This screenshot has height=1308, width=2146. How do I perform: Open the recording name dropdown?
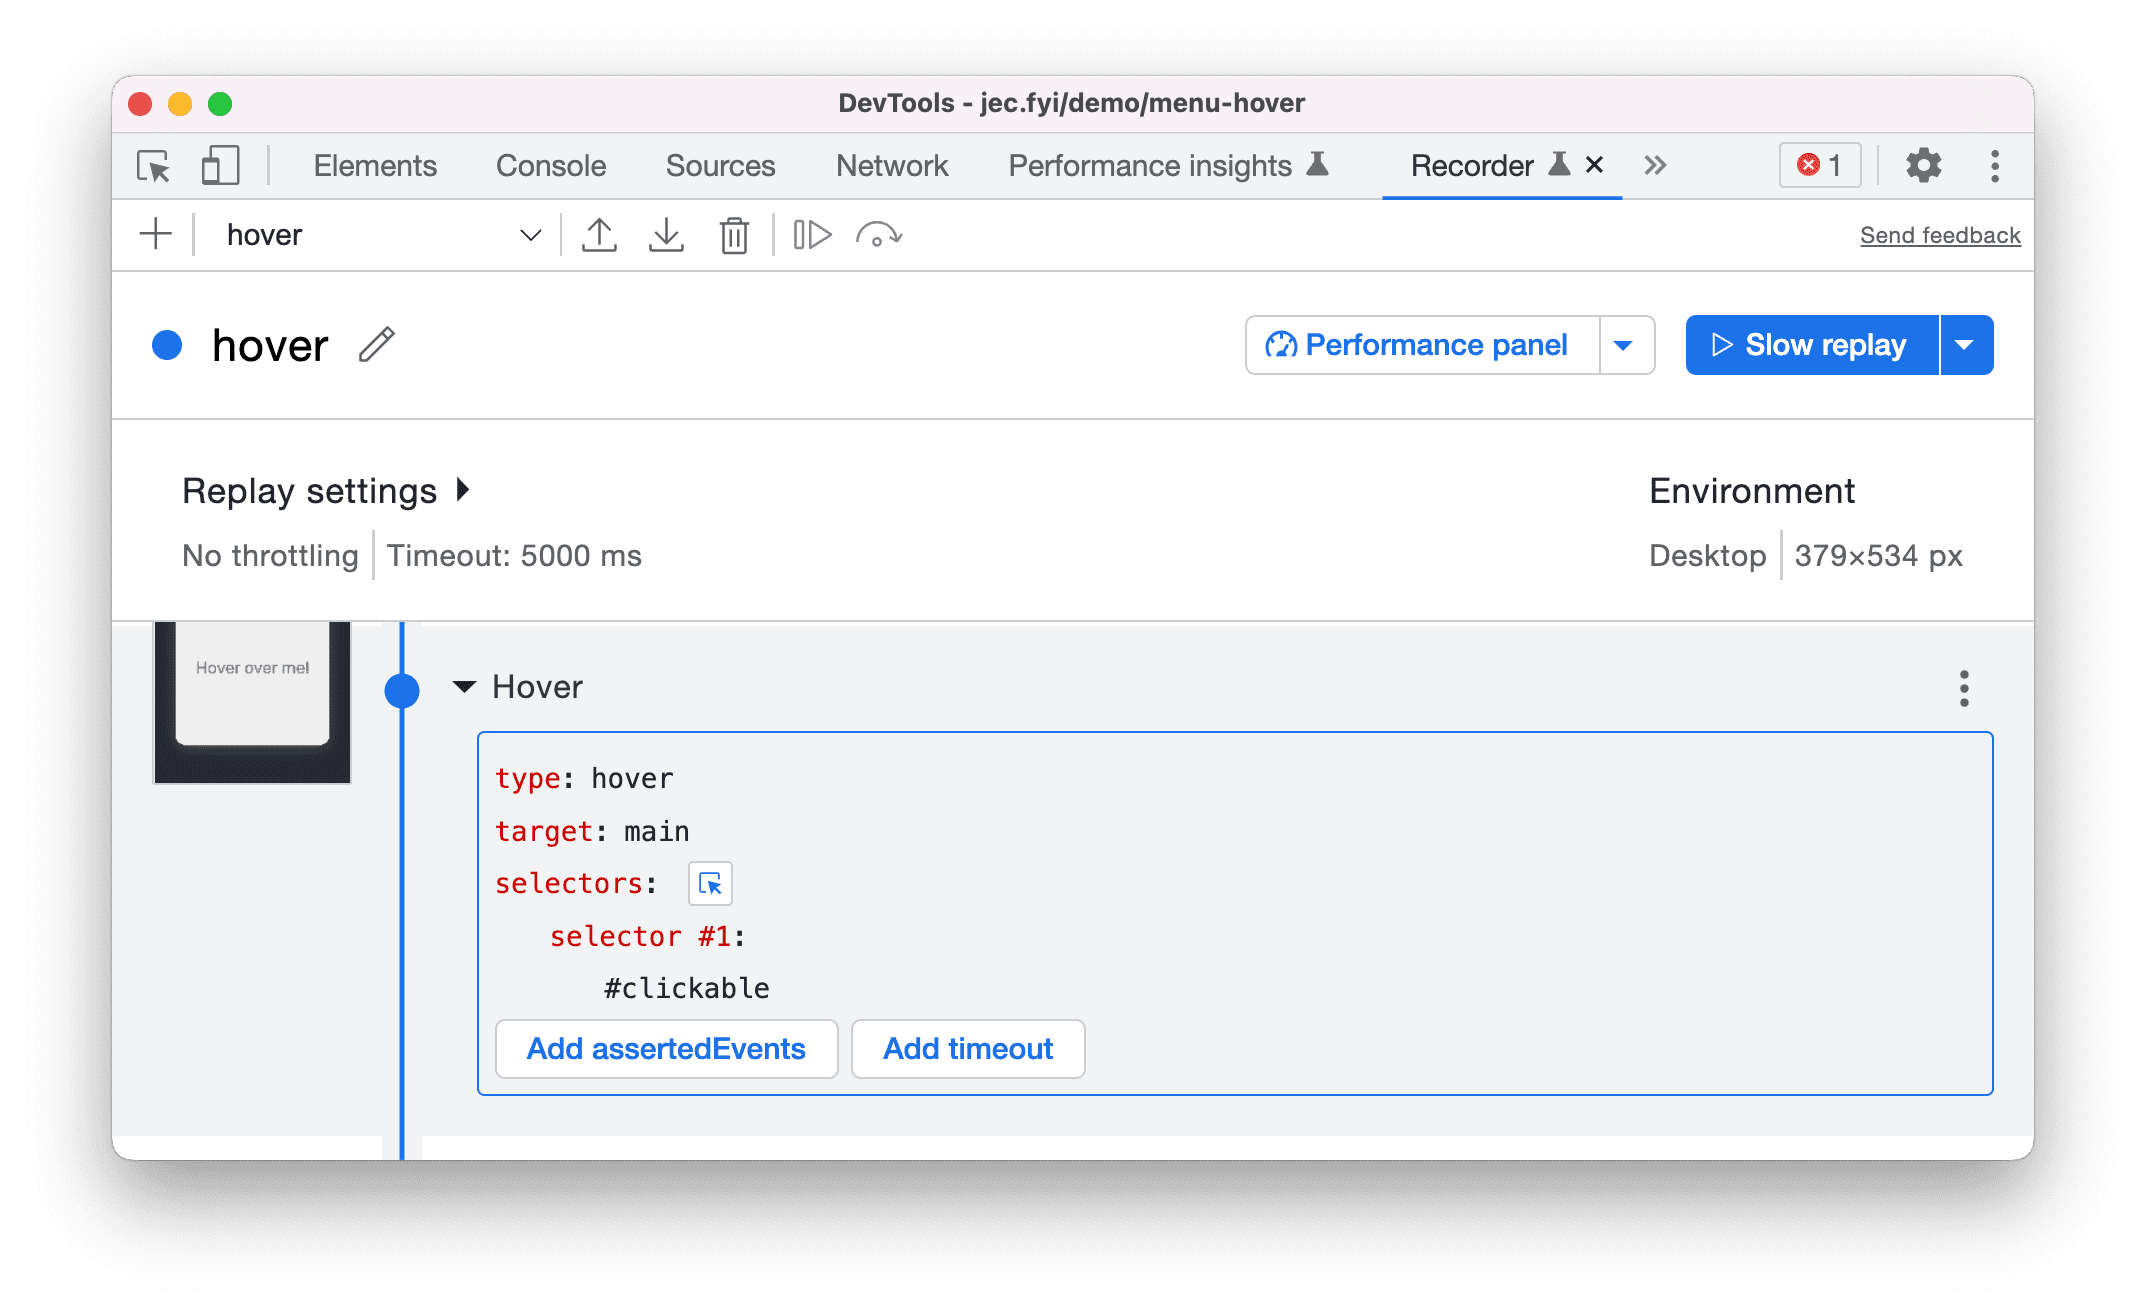coord(532,233)
